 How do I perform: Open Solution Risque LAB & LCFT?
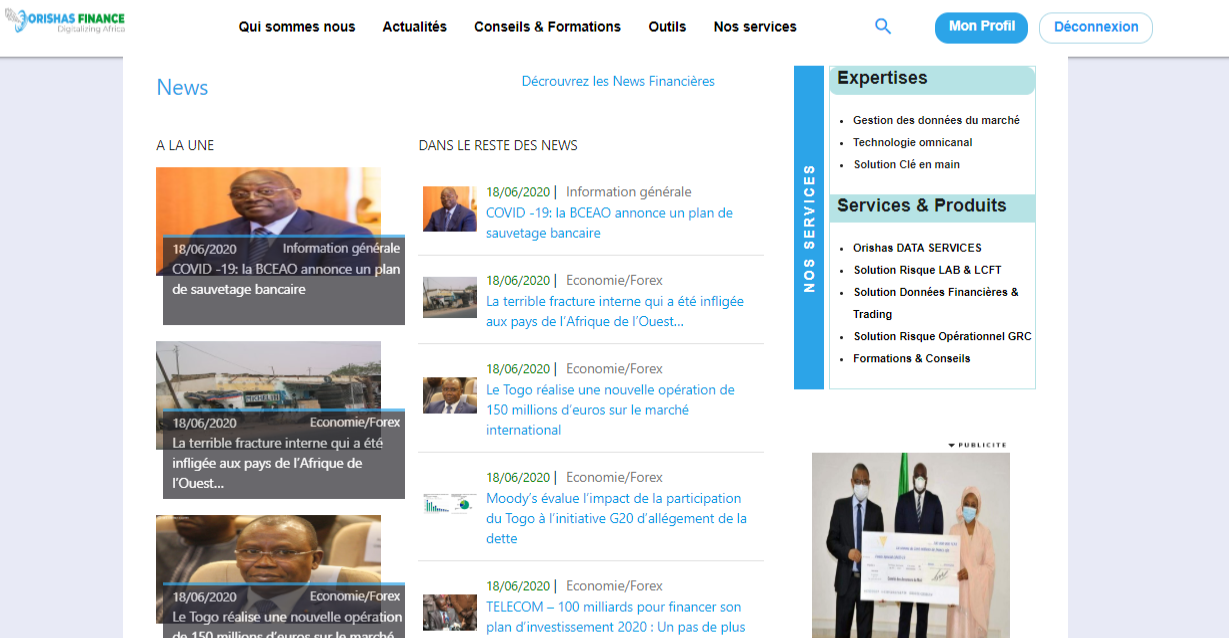pyautogui.click(x=928, y=270)
